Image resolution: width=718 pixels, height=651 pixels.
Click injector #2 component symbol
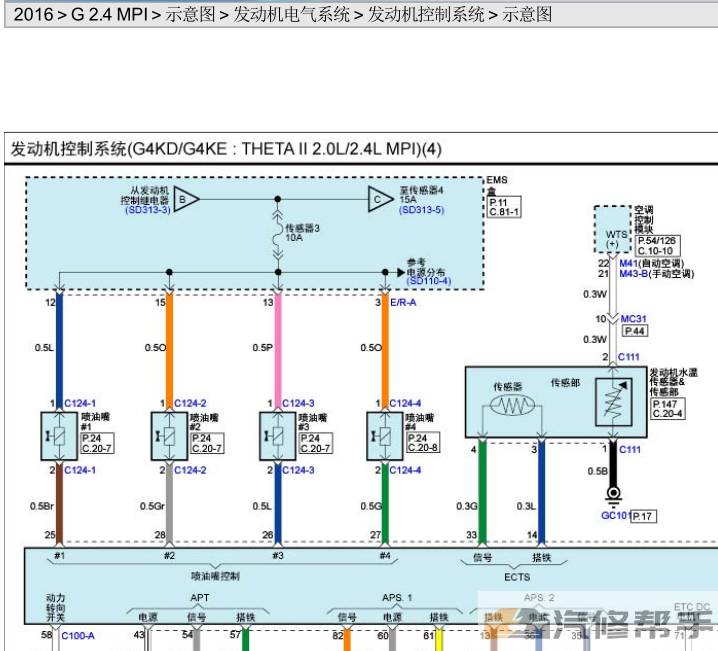click(x=169, y=436)
